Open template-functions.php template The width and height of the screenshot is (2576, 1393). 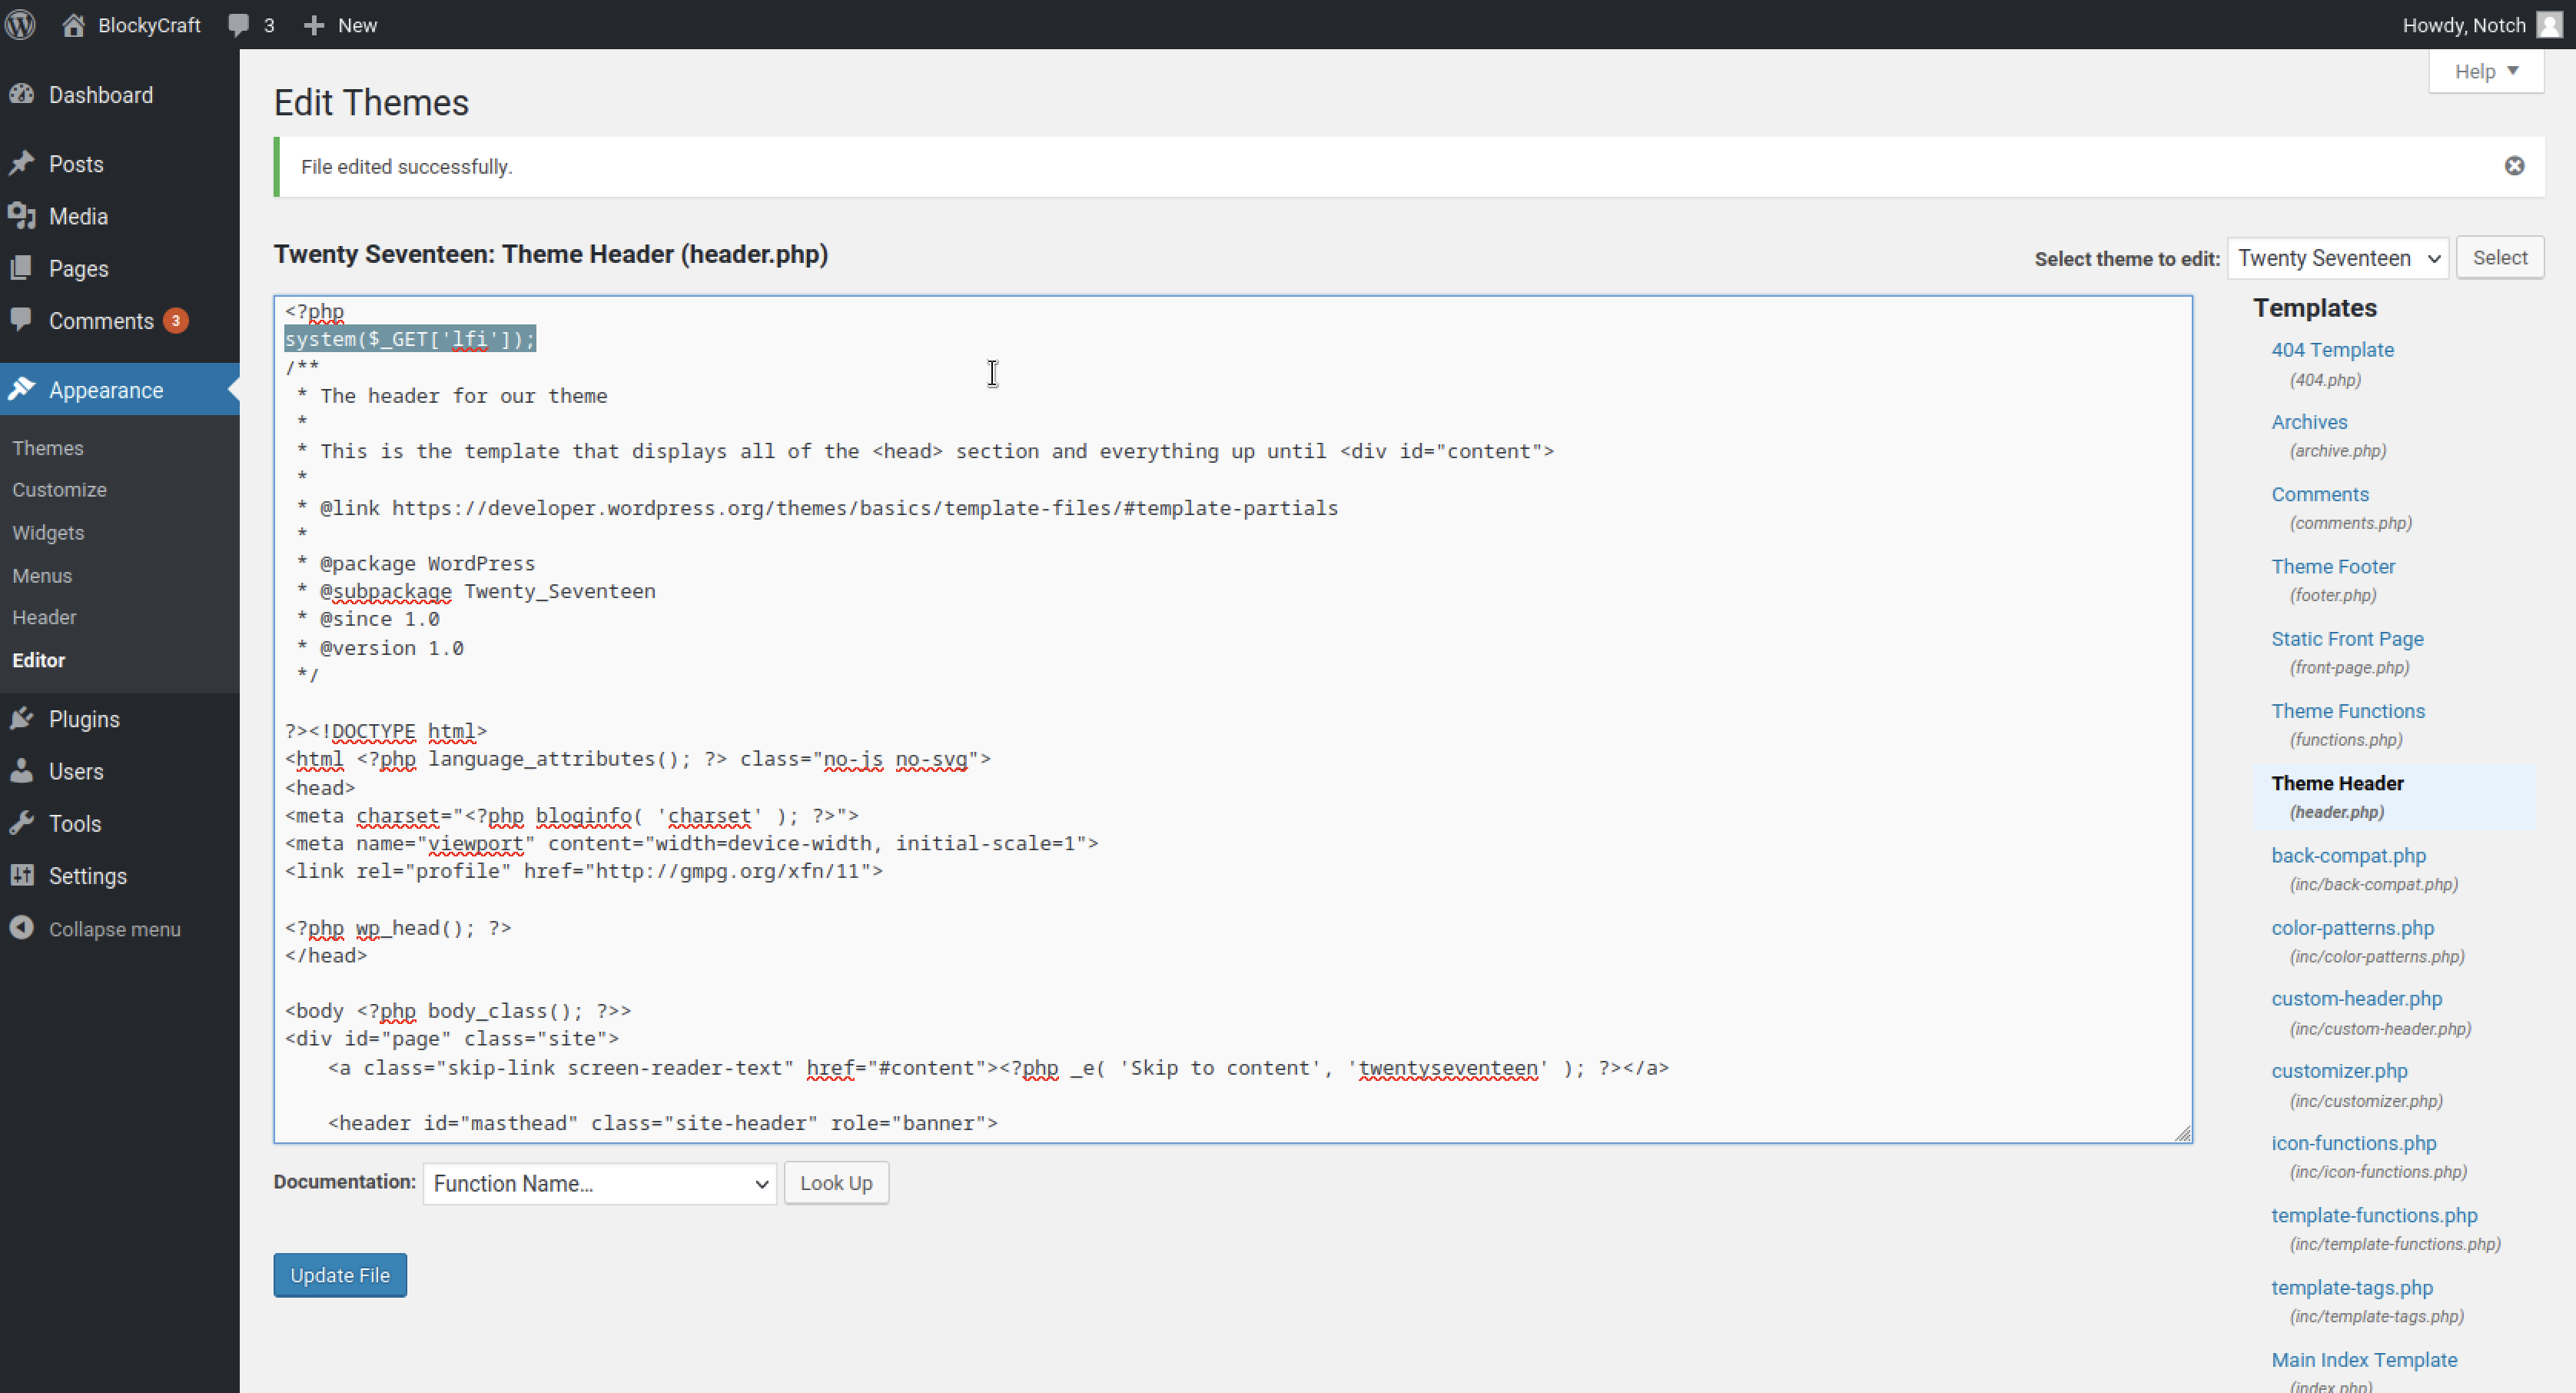point(2374,1215)
